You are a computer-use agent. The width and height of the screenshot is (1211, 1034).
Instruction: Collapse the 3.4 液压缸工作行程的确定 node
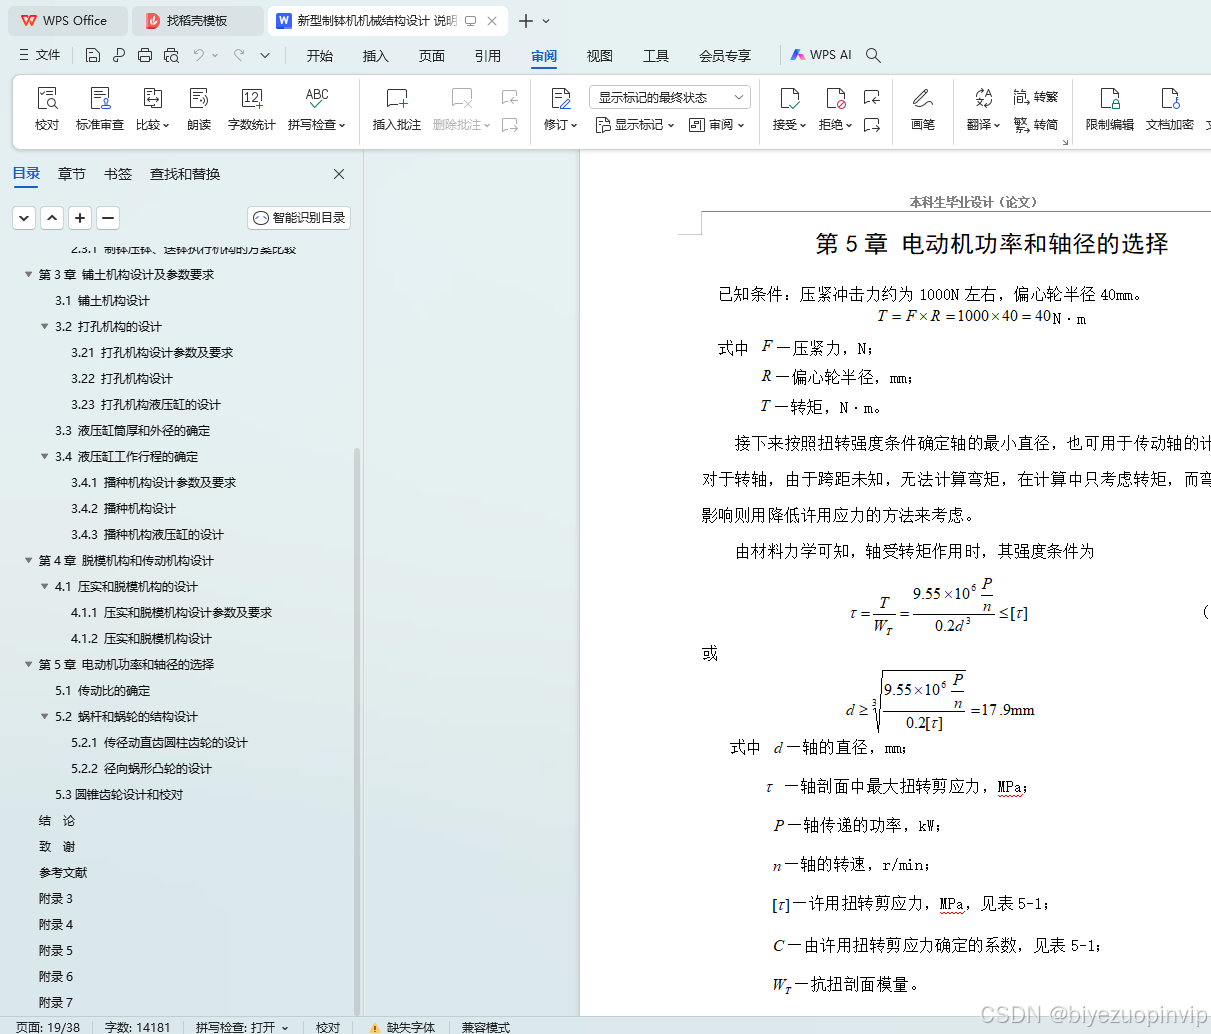pyautogui.click(x=45, y=456)
